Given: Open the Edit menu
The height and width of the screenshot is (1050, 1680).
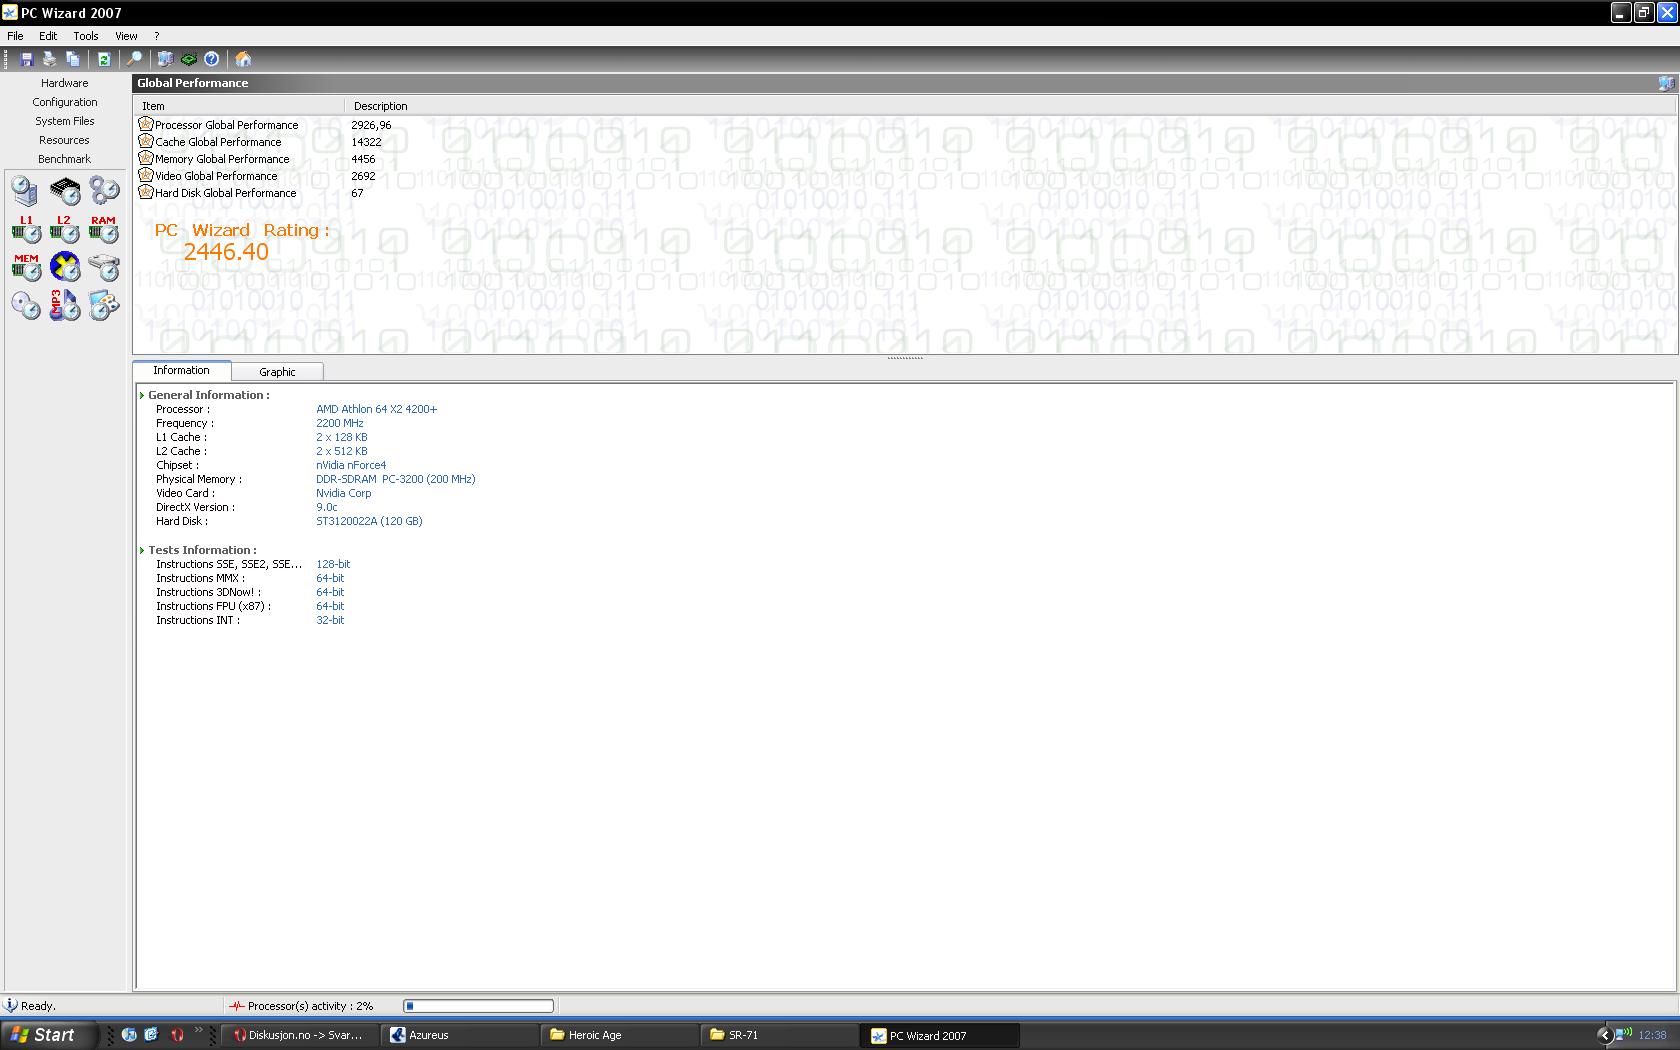Looking at the screenshot, I should point(48,36).
